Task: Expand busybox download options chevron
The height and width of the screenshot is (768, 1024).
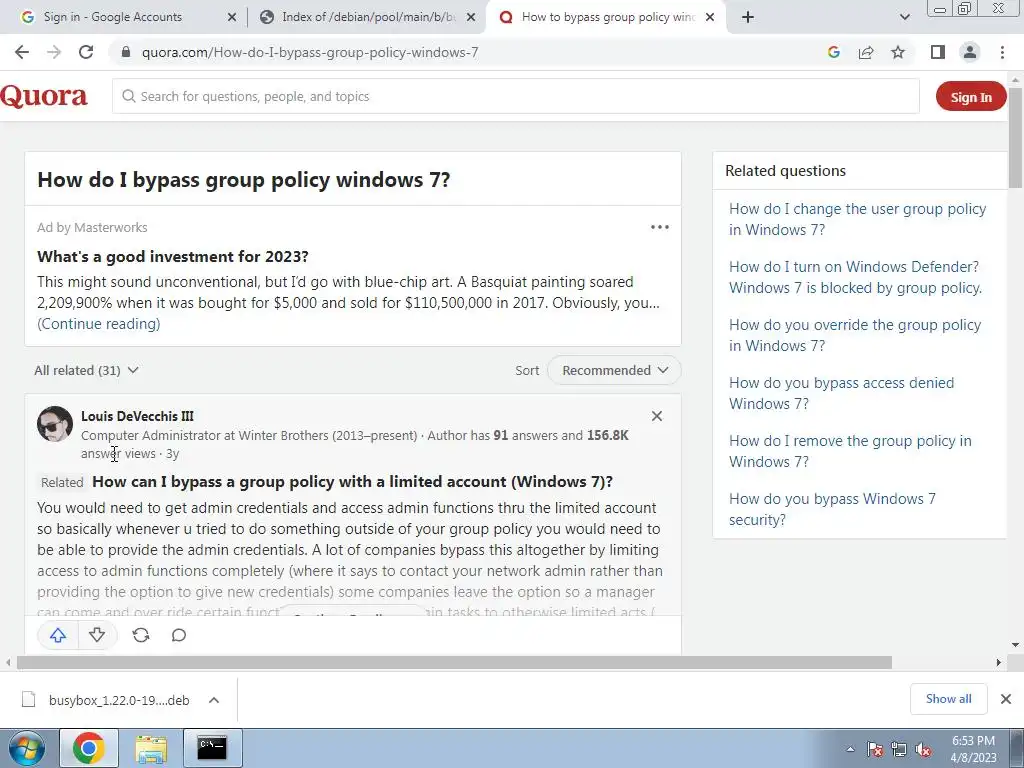Action: pos(214,700)
